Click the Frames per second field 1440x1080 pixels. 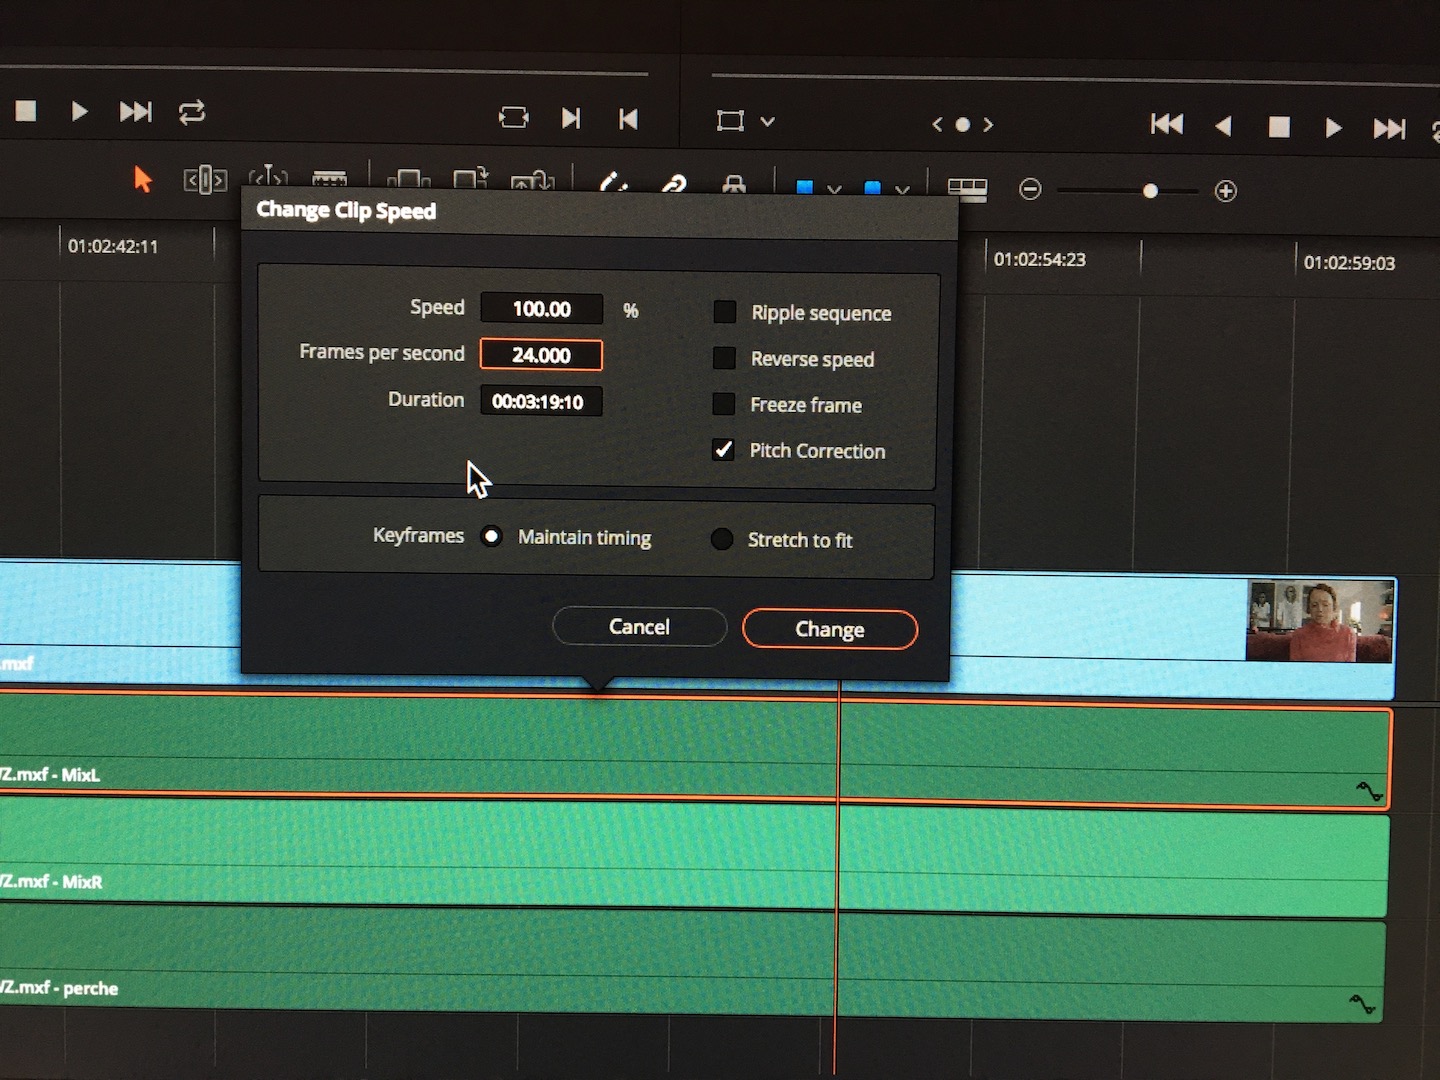[x=541, y=355]
